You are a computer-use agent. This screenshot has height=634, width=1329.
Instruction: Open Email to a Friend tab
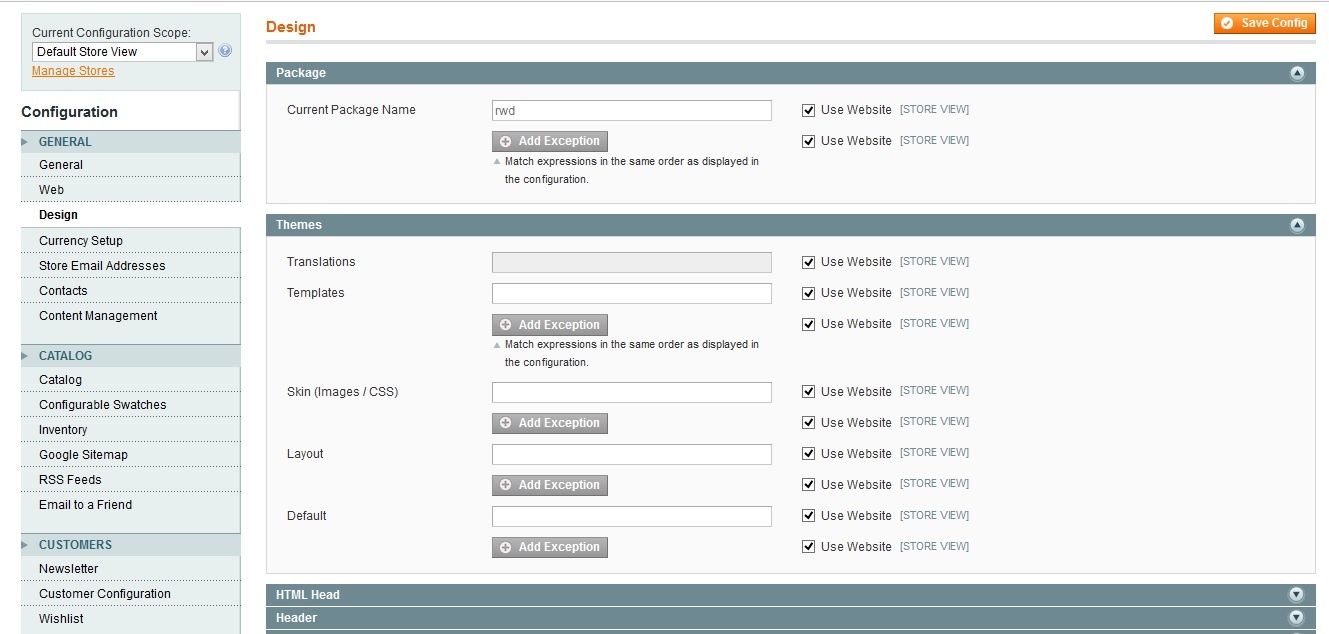coord(130,505)
